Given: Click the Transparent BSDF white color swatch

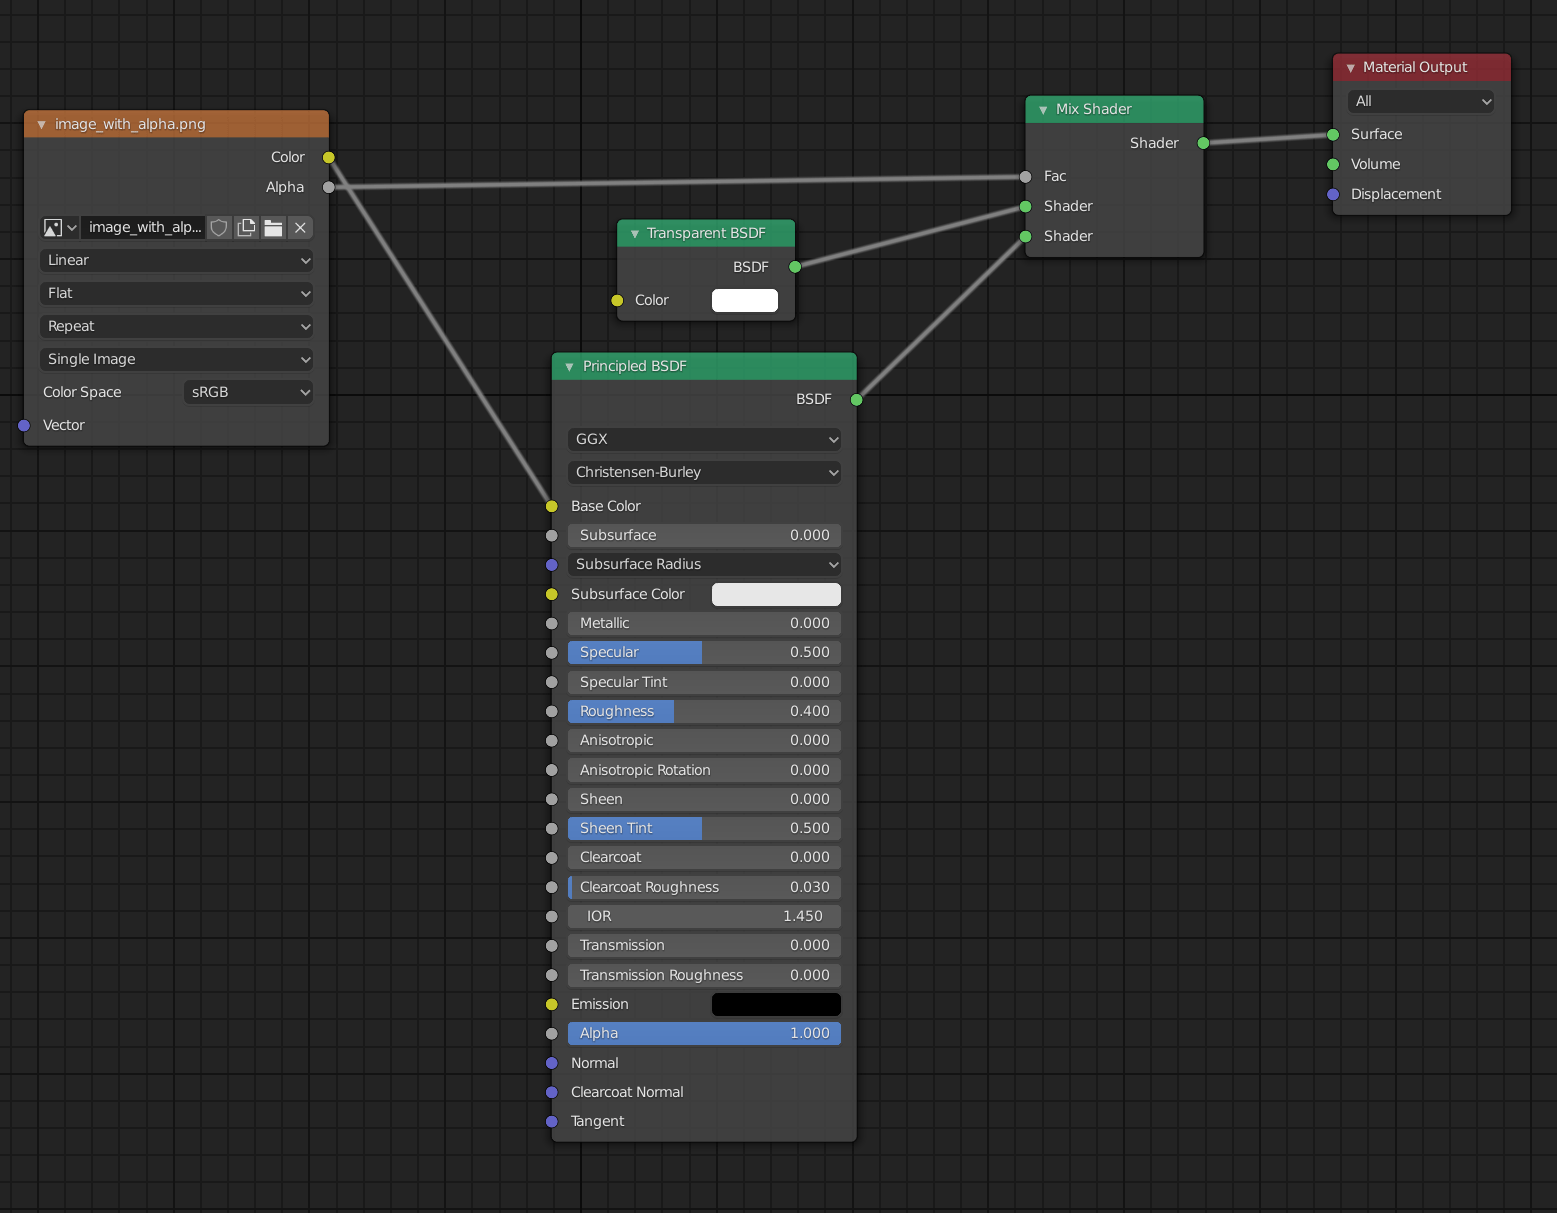Looking at the screenshot, I should [x=744, y=300].
